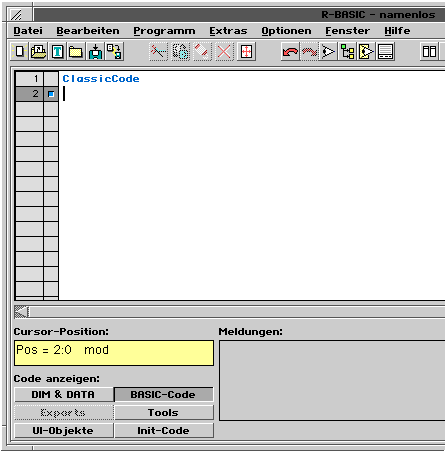Select line number 2 in gutter
This screenshot has height=452, width=446.
pyautogui.click(x=29, y=94)
